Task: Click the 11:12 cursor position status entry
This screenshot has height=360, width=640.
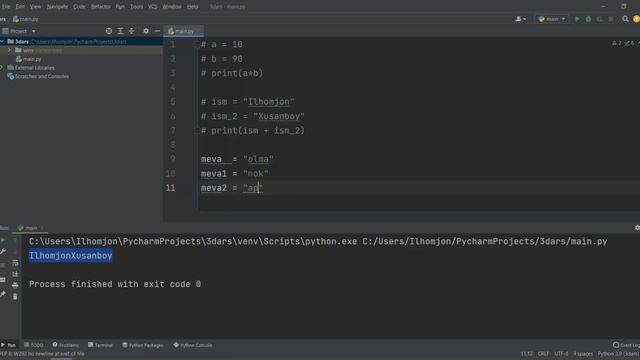Action: tap(527, 354)
